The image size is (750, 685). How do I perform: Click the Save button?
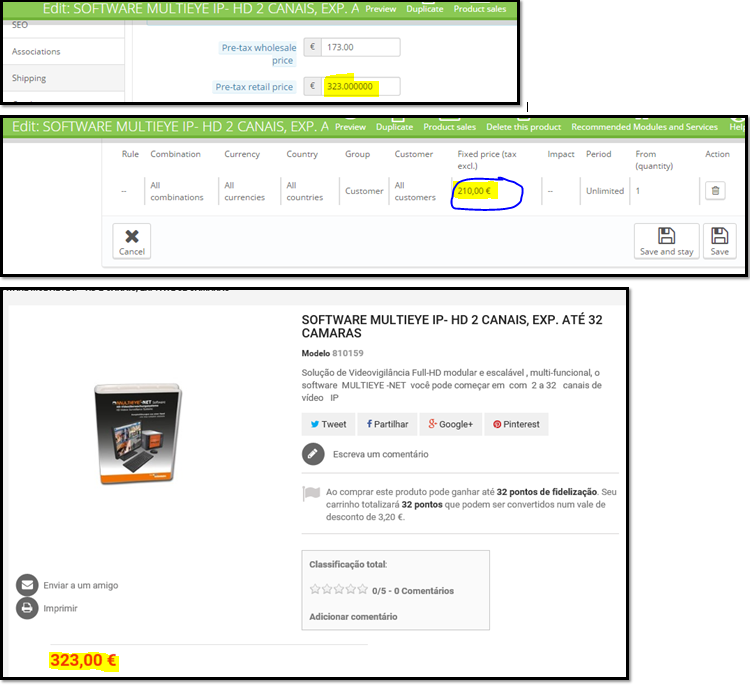pyautogui.click(x=719, y=242)
